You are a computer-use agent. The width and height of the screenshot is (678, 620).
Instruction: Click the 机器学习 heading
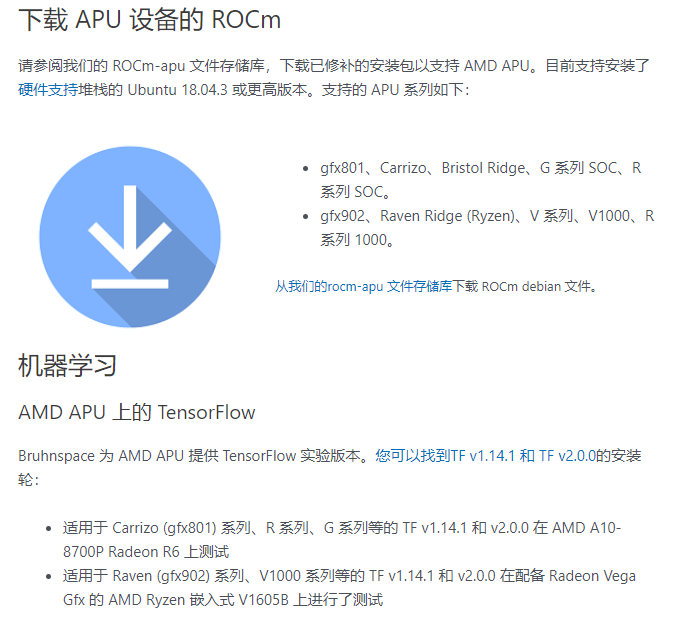67,366
